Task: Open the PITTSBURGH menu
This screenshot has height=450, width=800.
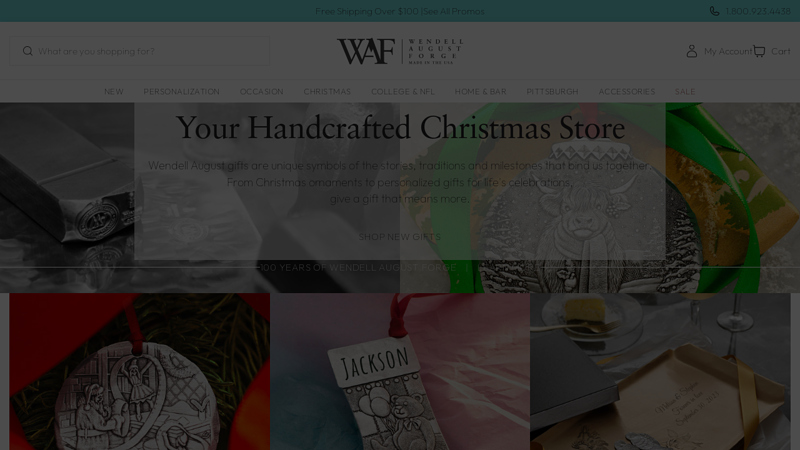Action: (553, 91)
